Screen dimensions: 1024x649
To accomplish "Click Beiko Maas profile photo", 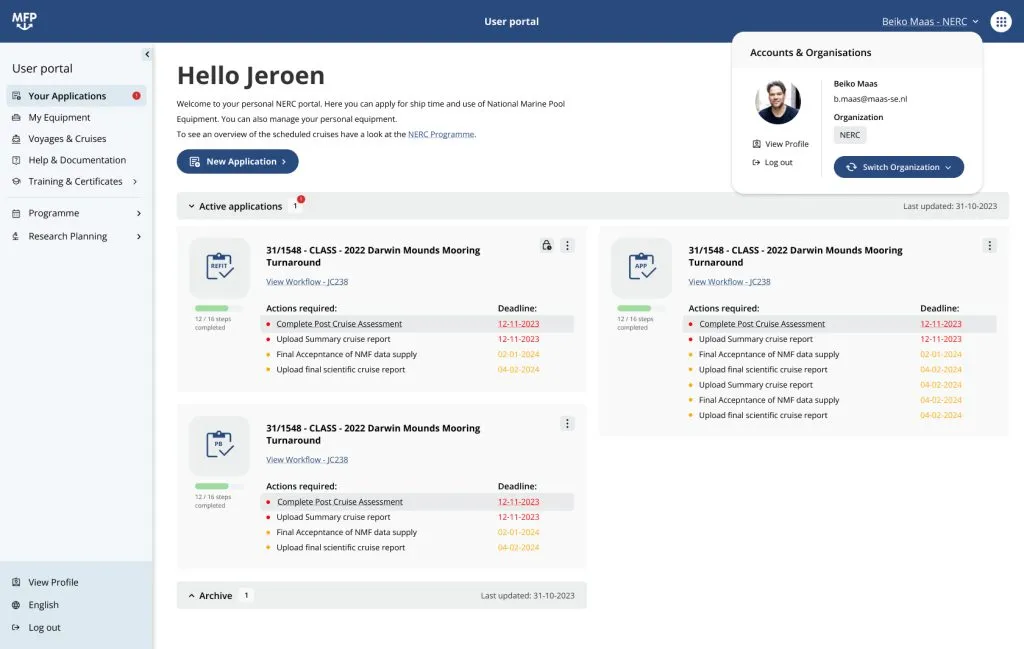I will [x=778, y=103].
